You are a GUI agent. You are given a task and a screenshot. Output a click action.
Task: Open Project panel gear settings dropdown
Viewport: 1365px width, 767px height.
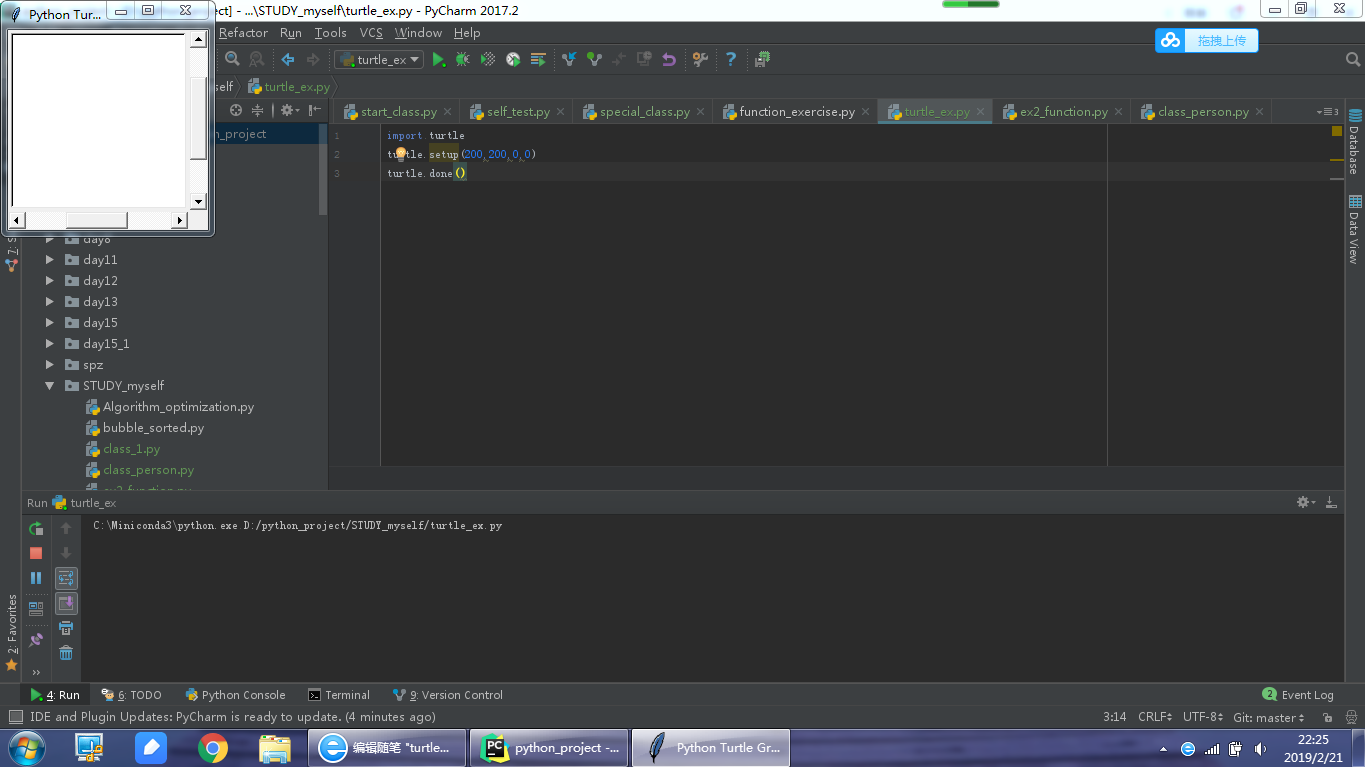(x=288, y=111)
